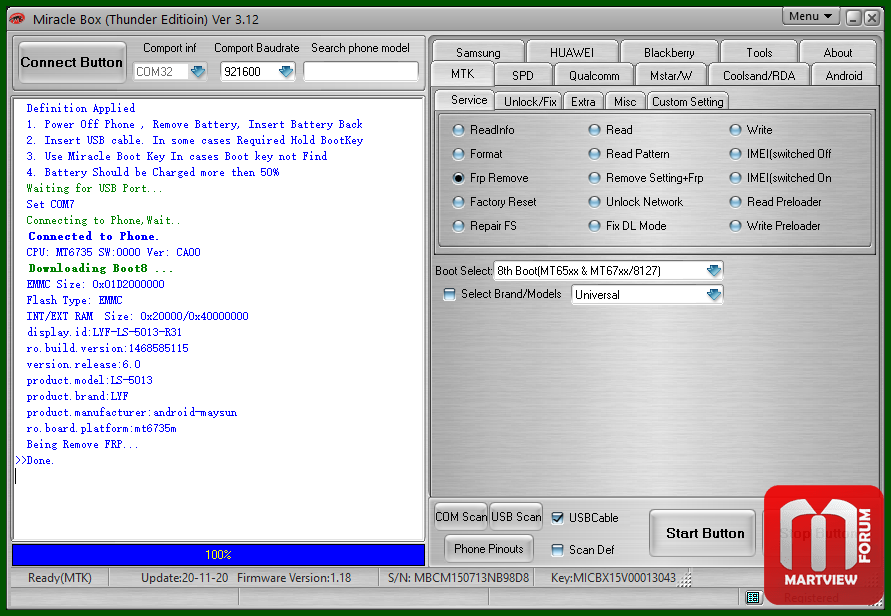The height and width of the screenshot is (616, 891).
Task: Select the Unlock/Fix sub-tab
Action: pyautogui.click(x=530, y=102)
